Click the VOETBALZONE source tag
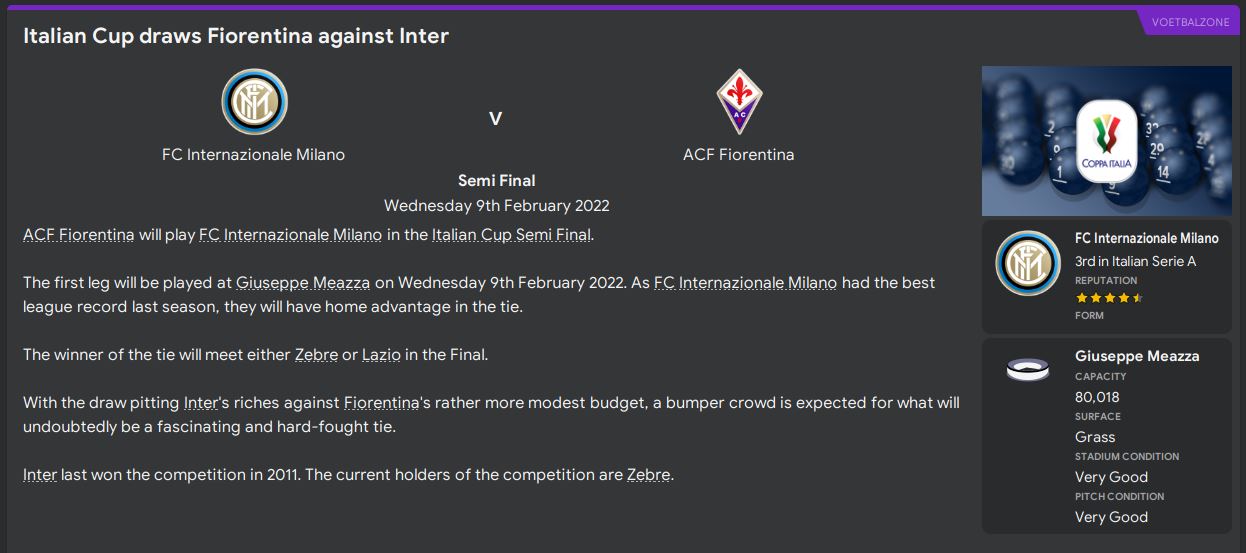This screenshot has width=1246, height=553. click(1190, 22)
